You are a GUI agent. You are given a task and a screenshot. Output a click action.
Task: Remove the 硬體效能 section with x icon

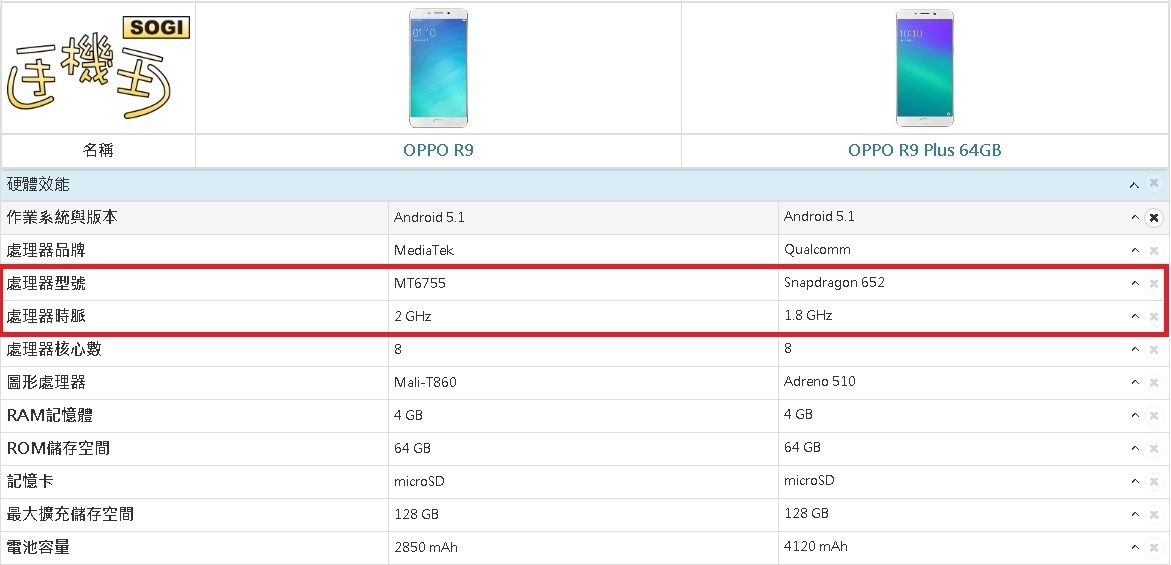(1154, 184)
